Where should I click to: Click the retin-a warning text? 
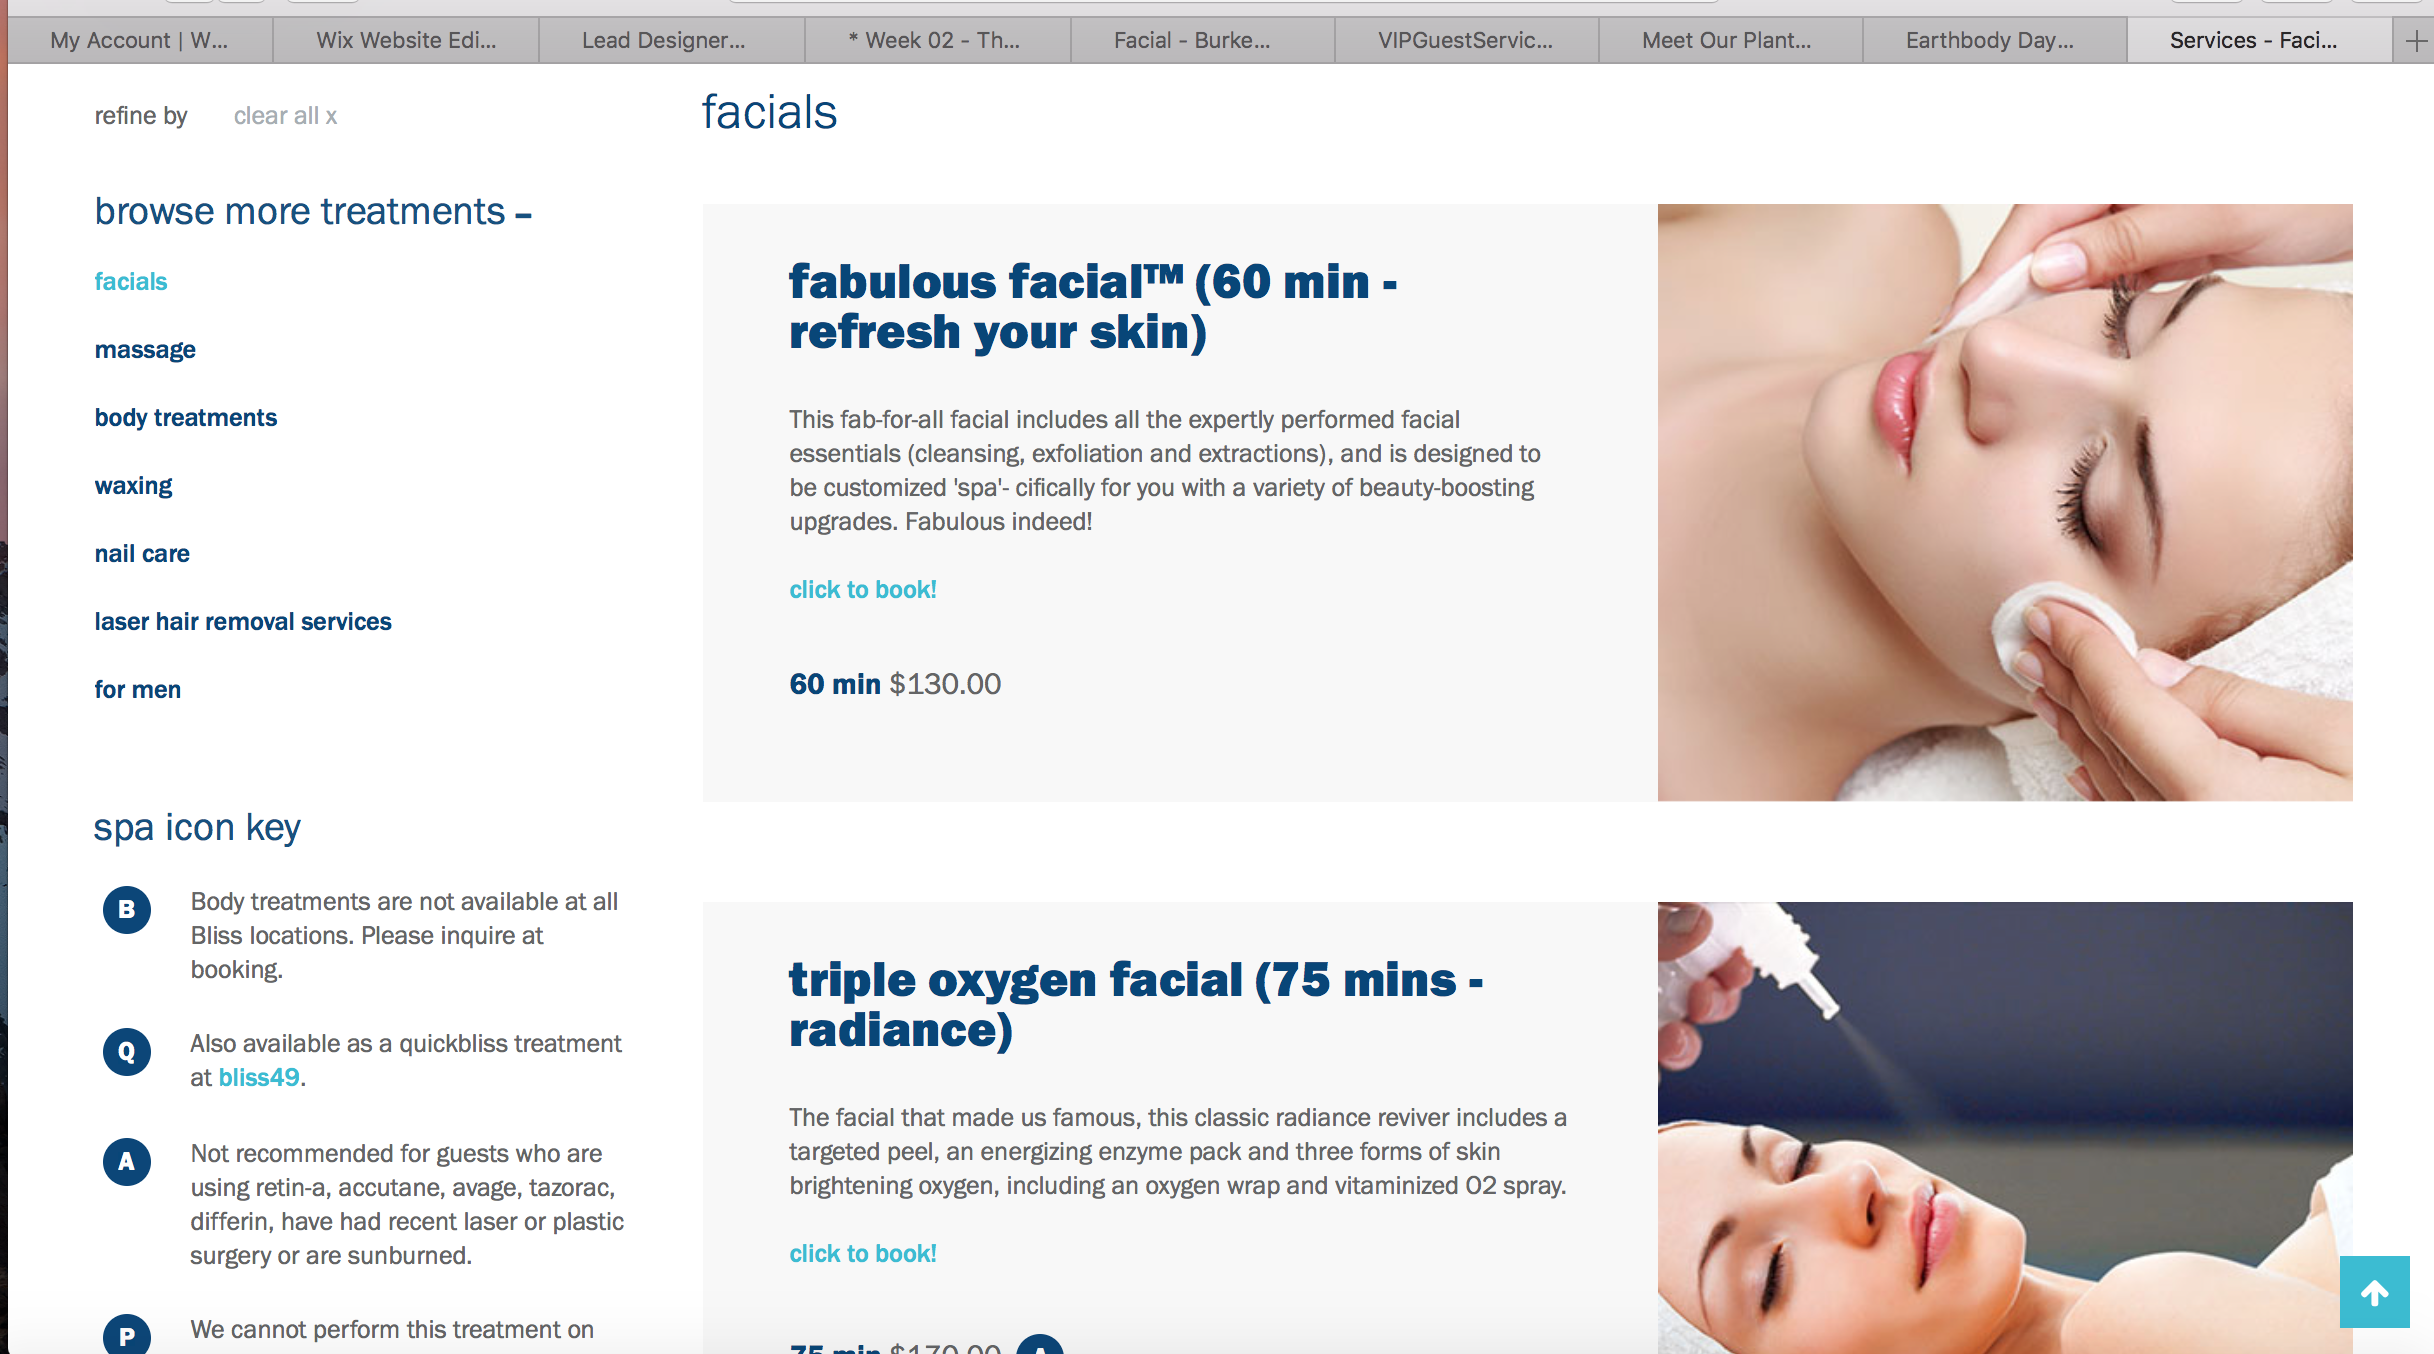(x=407, y=1205)
